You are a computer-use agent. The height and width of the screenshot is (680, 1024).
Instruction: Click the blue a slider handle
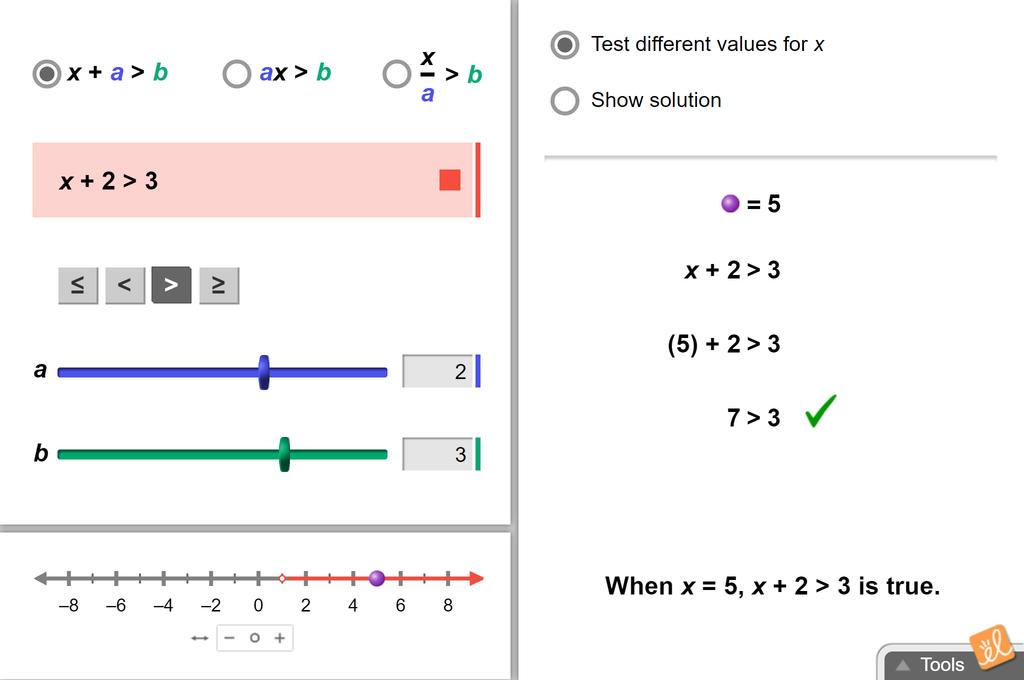[264, 372]
